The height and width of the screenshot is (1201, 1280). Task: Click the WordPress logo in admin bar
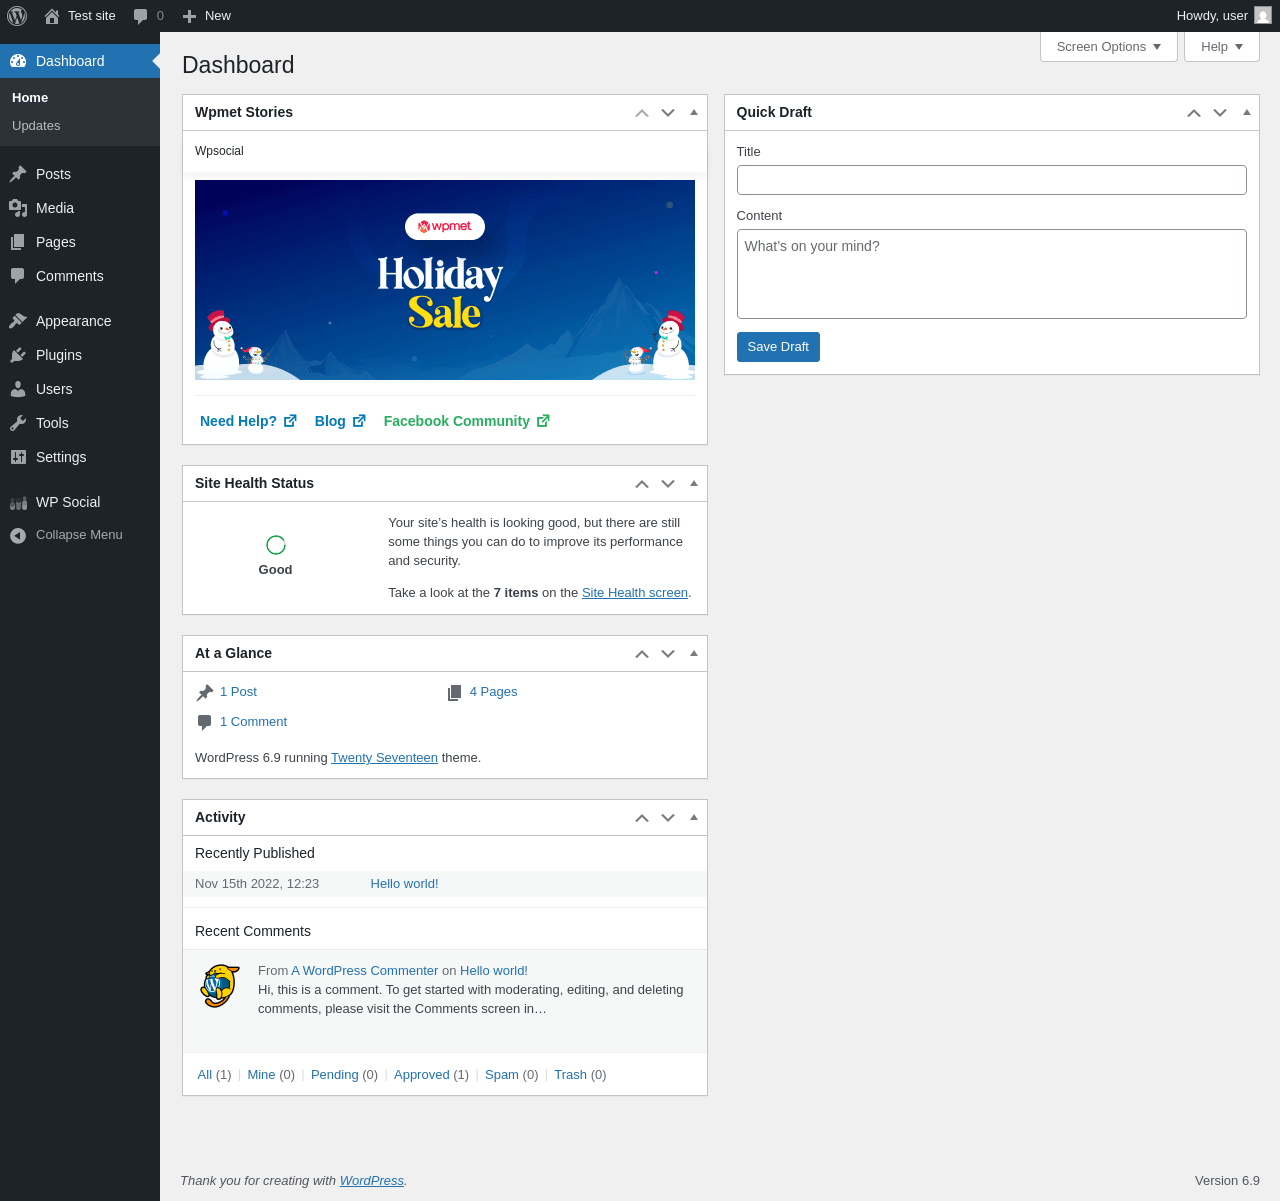click(x=17, y=16)
